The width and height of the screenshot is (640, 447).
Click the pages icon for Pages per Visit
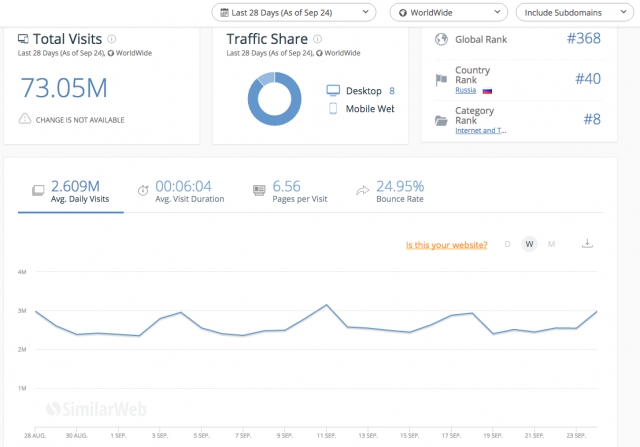click(259, 190)
